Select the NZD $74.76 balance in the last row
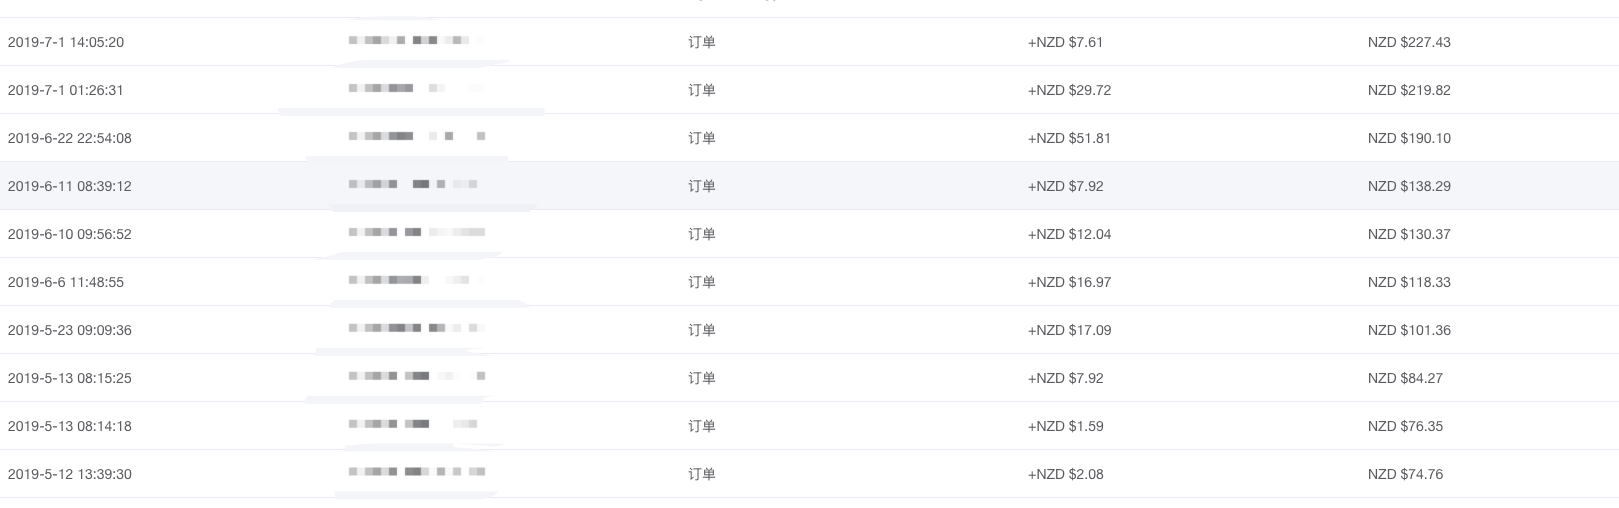Viewport: 1619px width, 508px height. 1405,474
